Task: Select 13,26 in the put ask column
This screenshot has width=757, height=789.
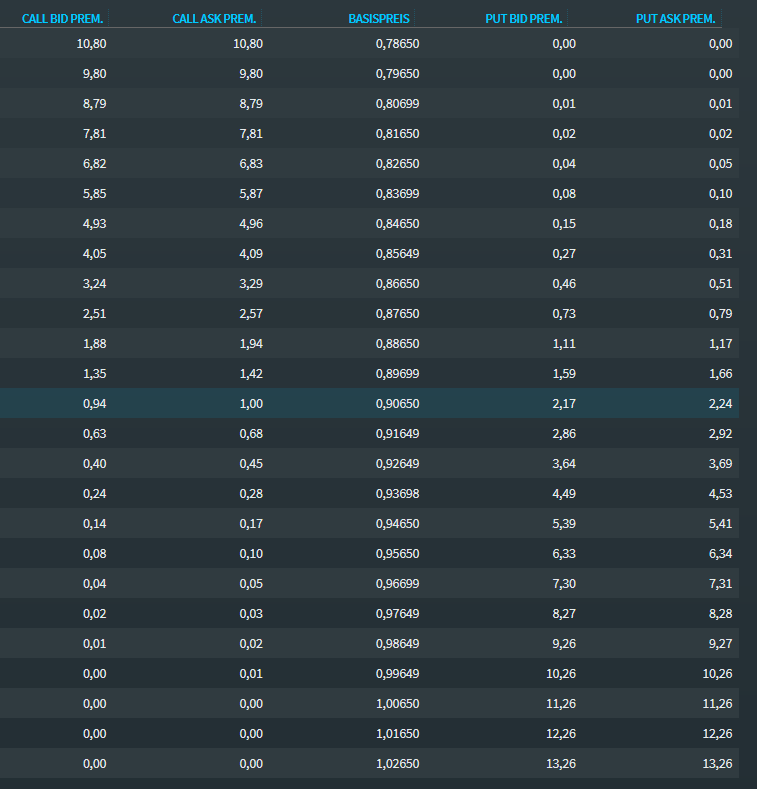Action: [x=717, y=764]
